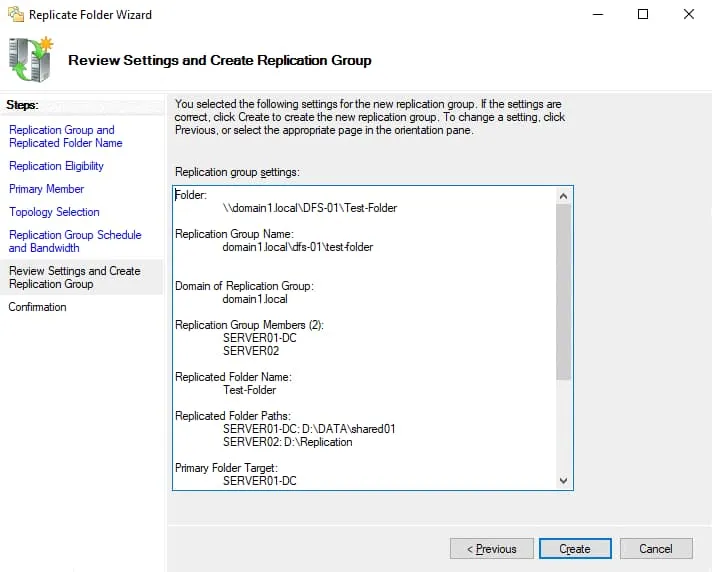Maximize the wizard window
This screenshot has width=712, height=572.
tap(643, 15)
